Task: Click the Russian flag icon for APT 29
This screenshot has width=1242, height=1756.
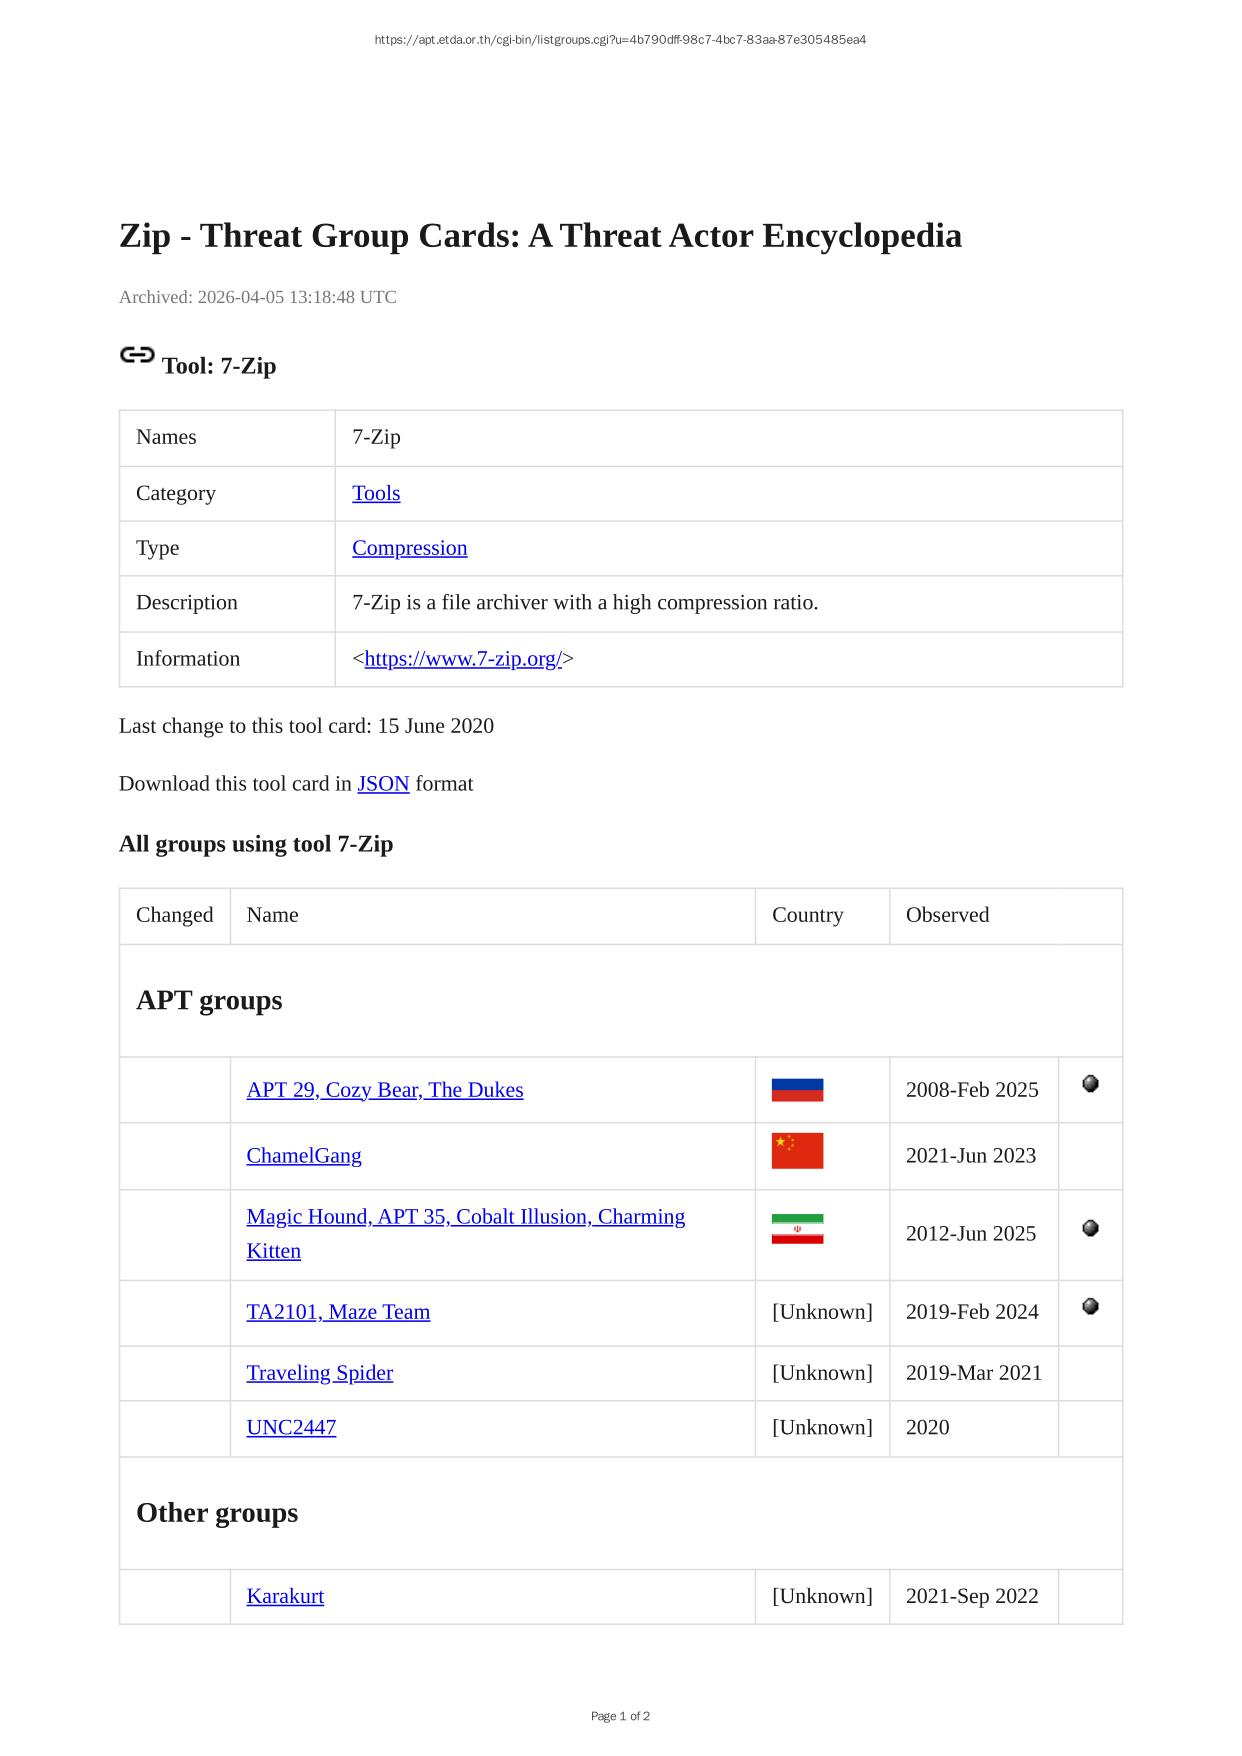Action: [797, 1090]
